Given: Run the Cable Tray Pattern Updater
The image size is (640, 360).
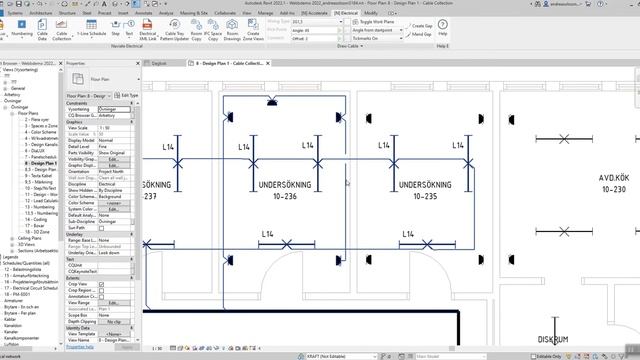Looking at the screenshot, I should click(x=174, y=30).
